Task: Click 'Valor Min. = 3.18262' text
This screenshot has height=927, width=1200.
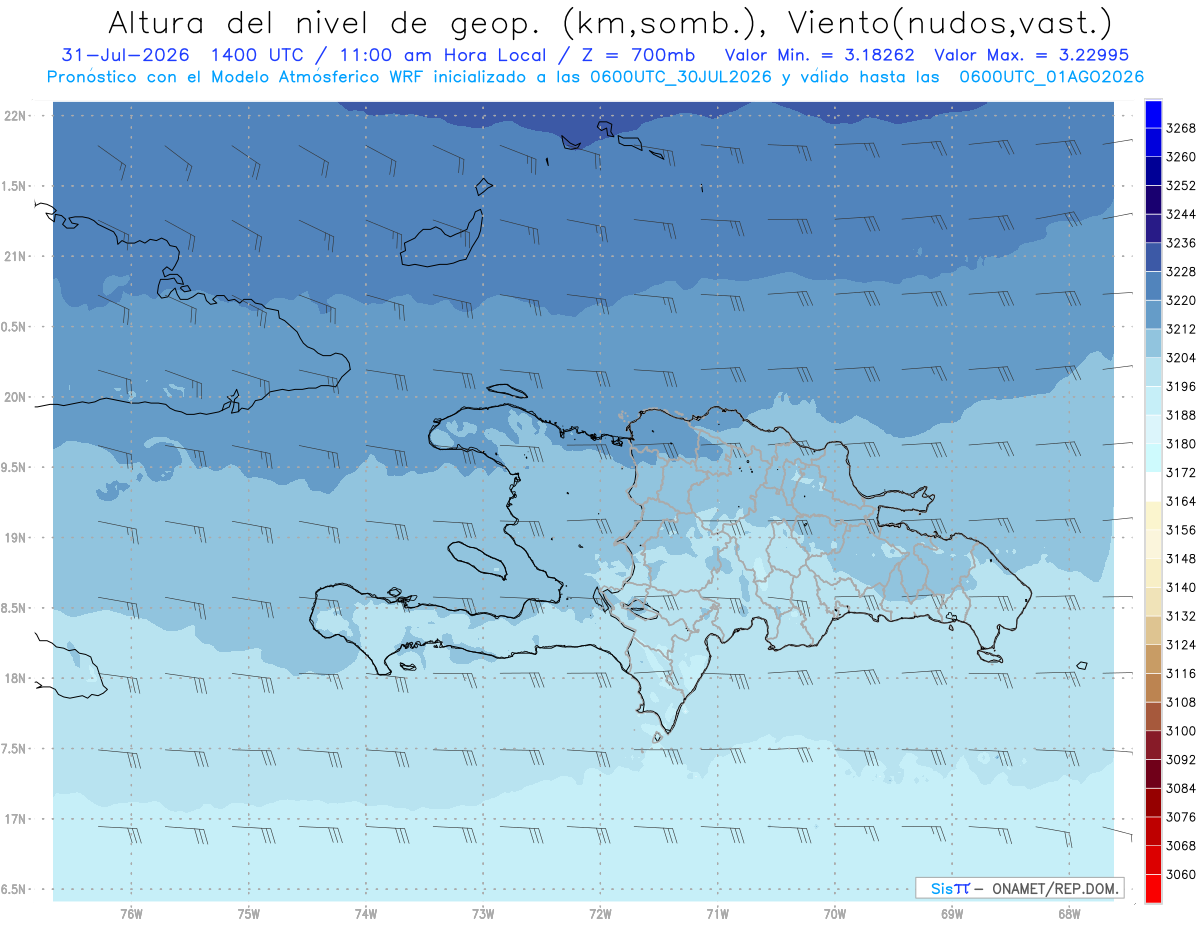Action: pos(820,56)
